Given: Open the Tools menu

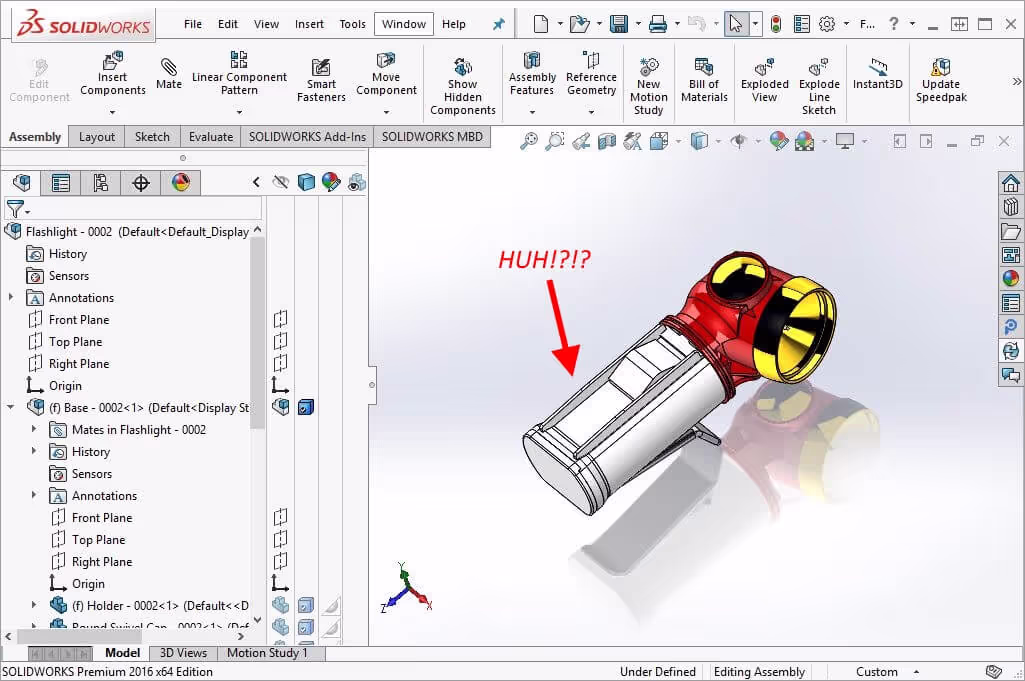Looking at the screenshot, I should coord(352,24).
